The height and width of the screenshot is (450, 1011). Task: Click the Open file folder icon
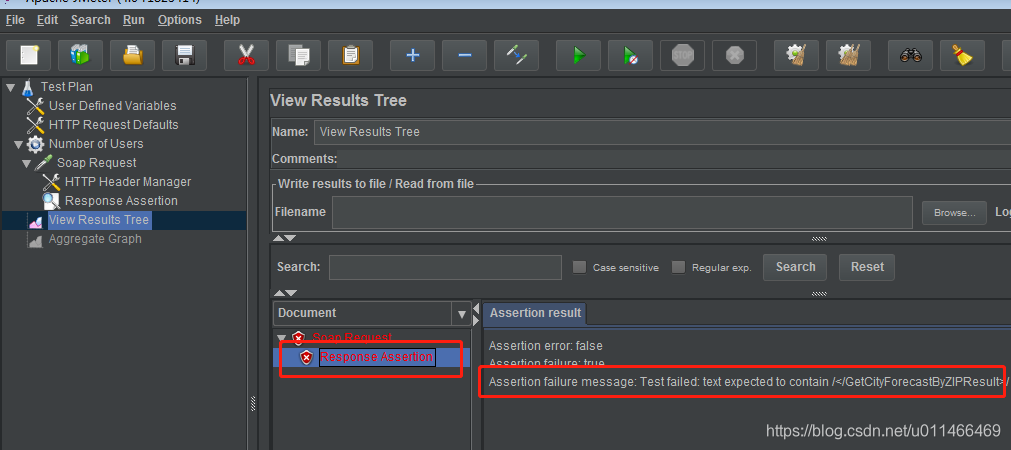point(132,55)
